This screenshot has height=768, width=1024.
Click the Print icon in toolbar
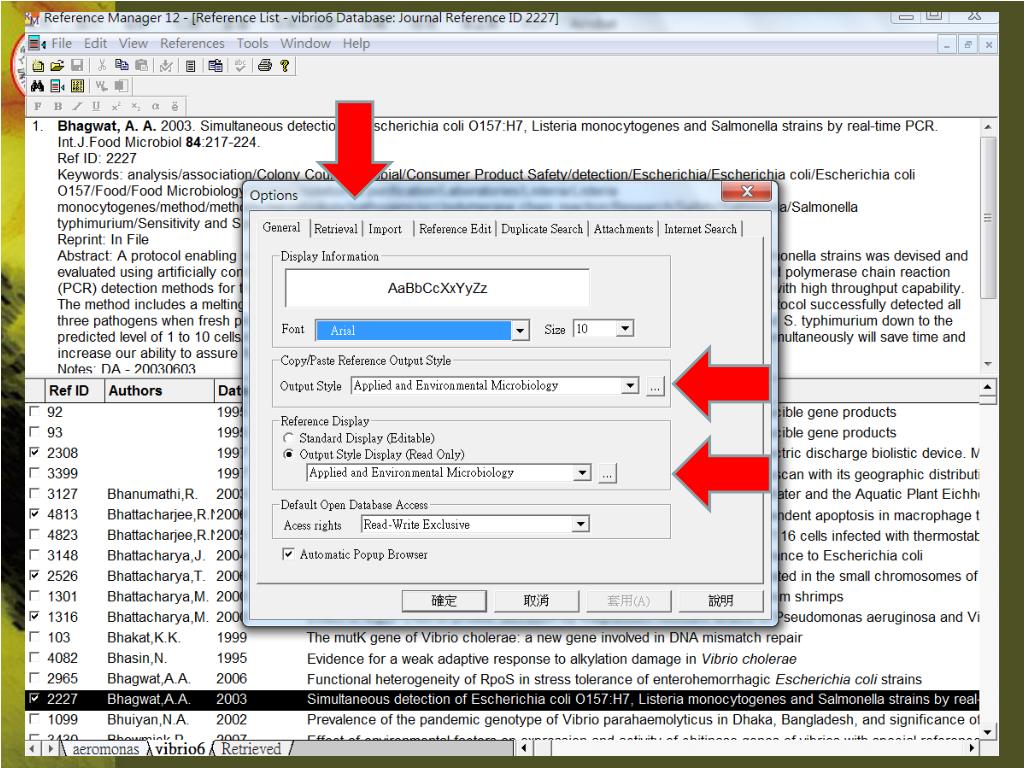pyautogui.click(x=264, y=65)
